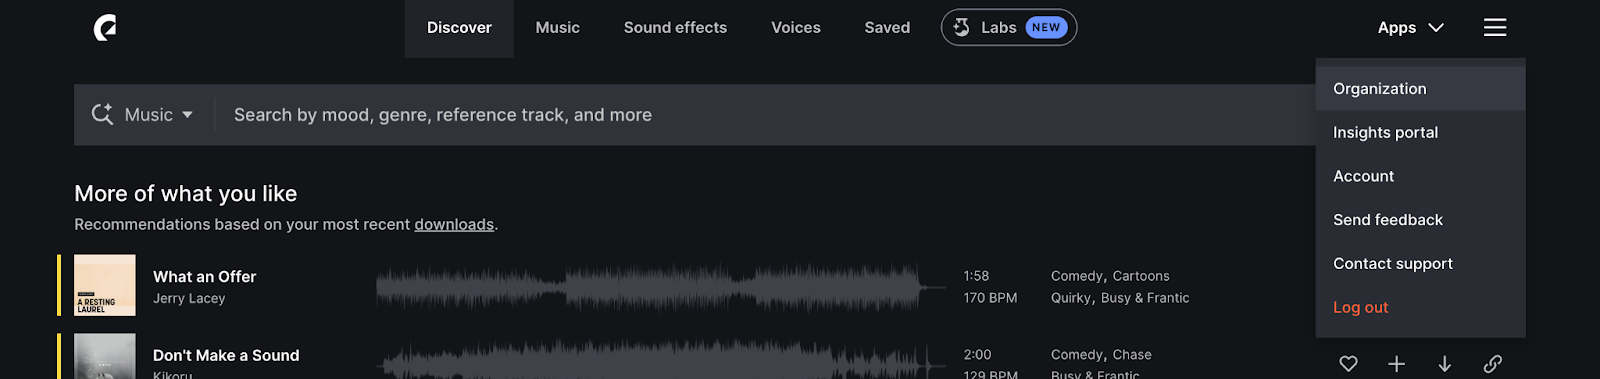1600x379 pixels.
Task: Select Contact support in the menu
Action: click(1421, 264)
